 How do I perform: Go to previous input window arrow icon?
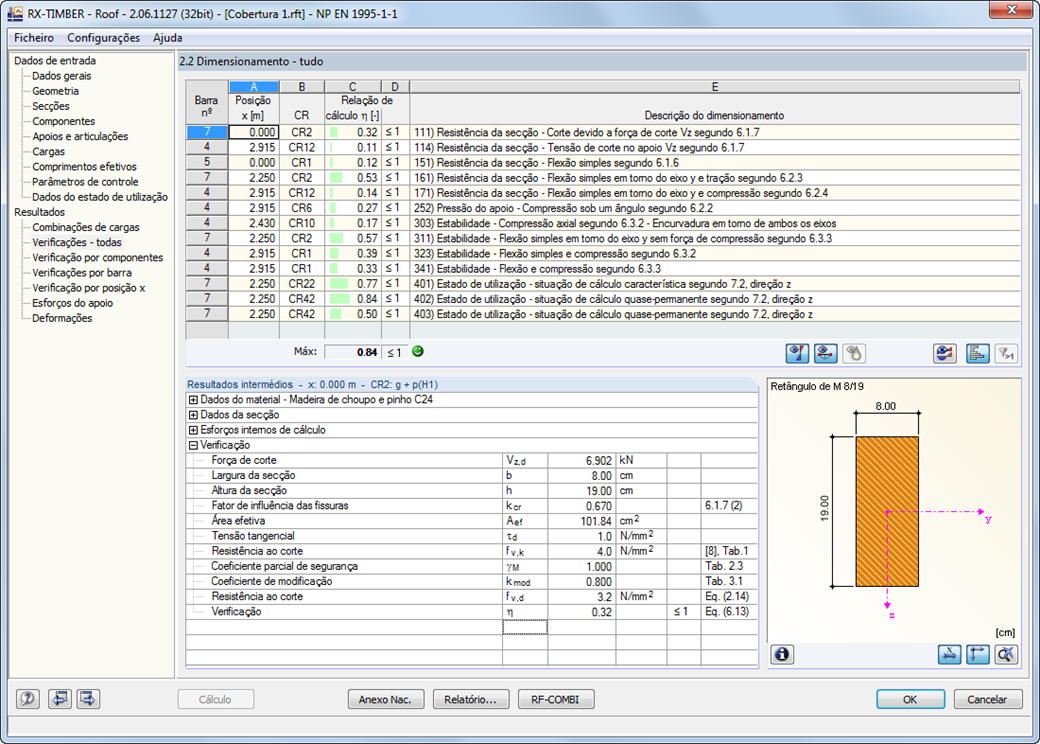(x=60, y=698)
